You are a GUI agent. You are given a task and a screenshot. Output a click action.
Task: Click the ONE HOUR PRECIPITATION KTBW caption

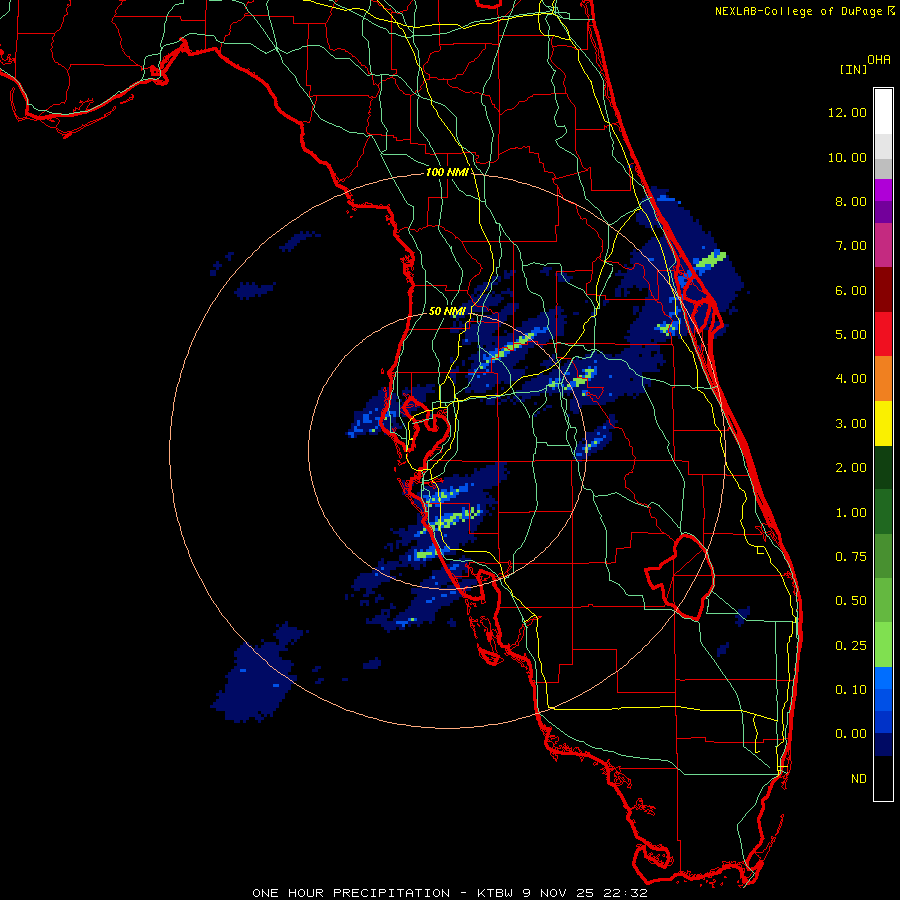pyautogui.click(x=450, y=893)
